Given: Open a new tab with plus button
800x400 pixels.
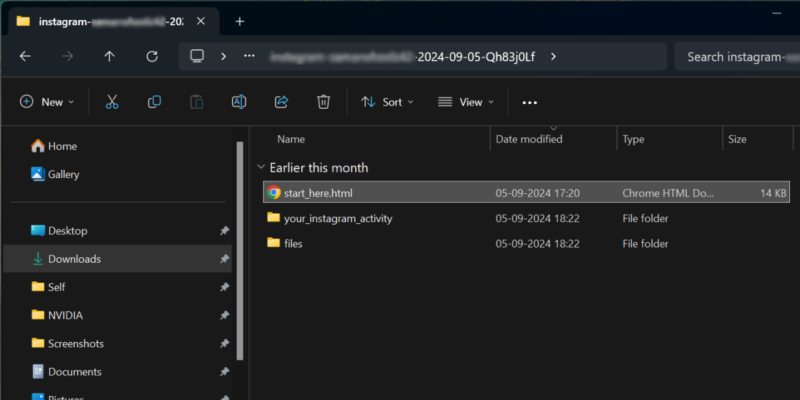Looking at the screenshot, I should 239,21.
